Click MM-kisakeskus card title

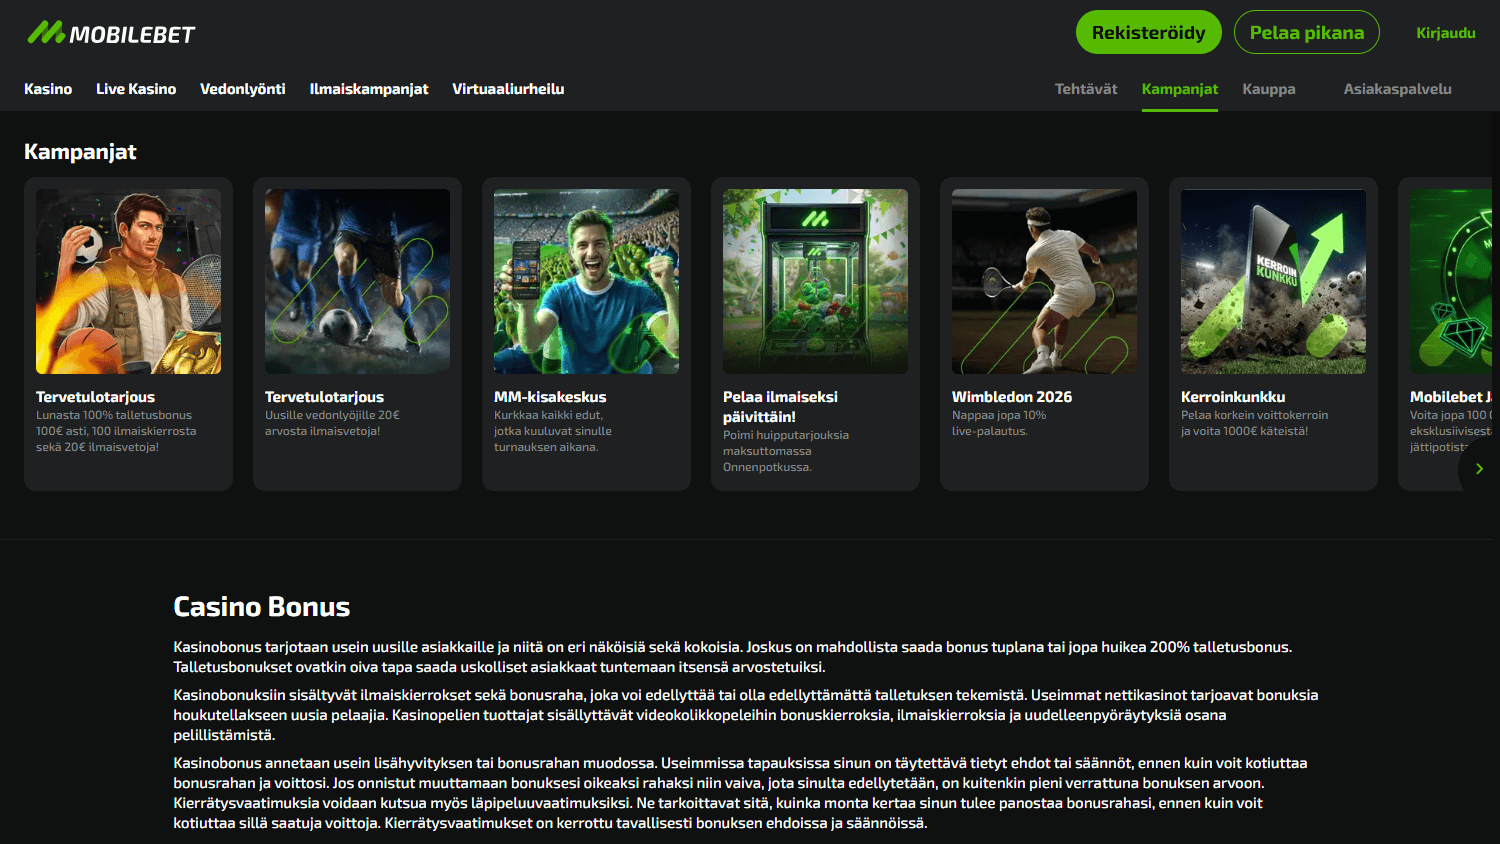[x=550, y=397]
